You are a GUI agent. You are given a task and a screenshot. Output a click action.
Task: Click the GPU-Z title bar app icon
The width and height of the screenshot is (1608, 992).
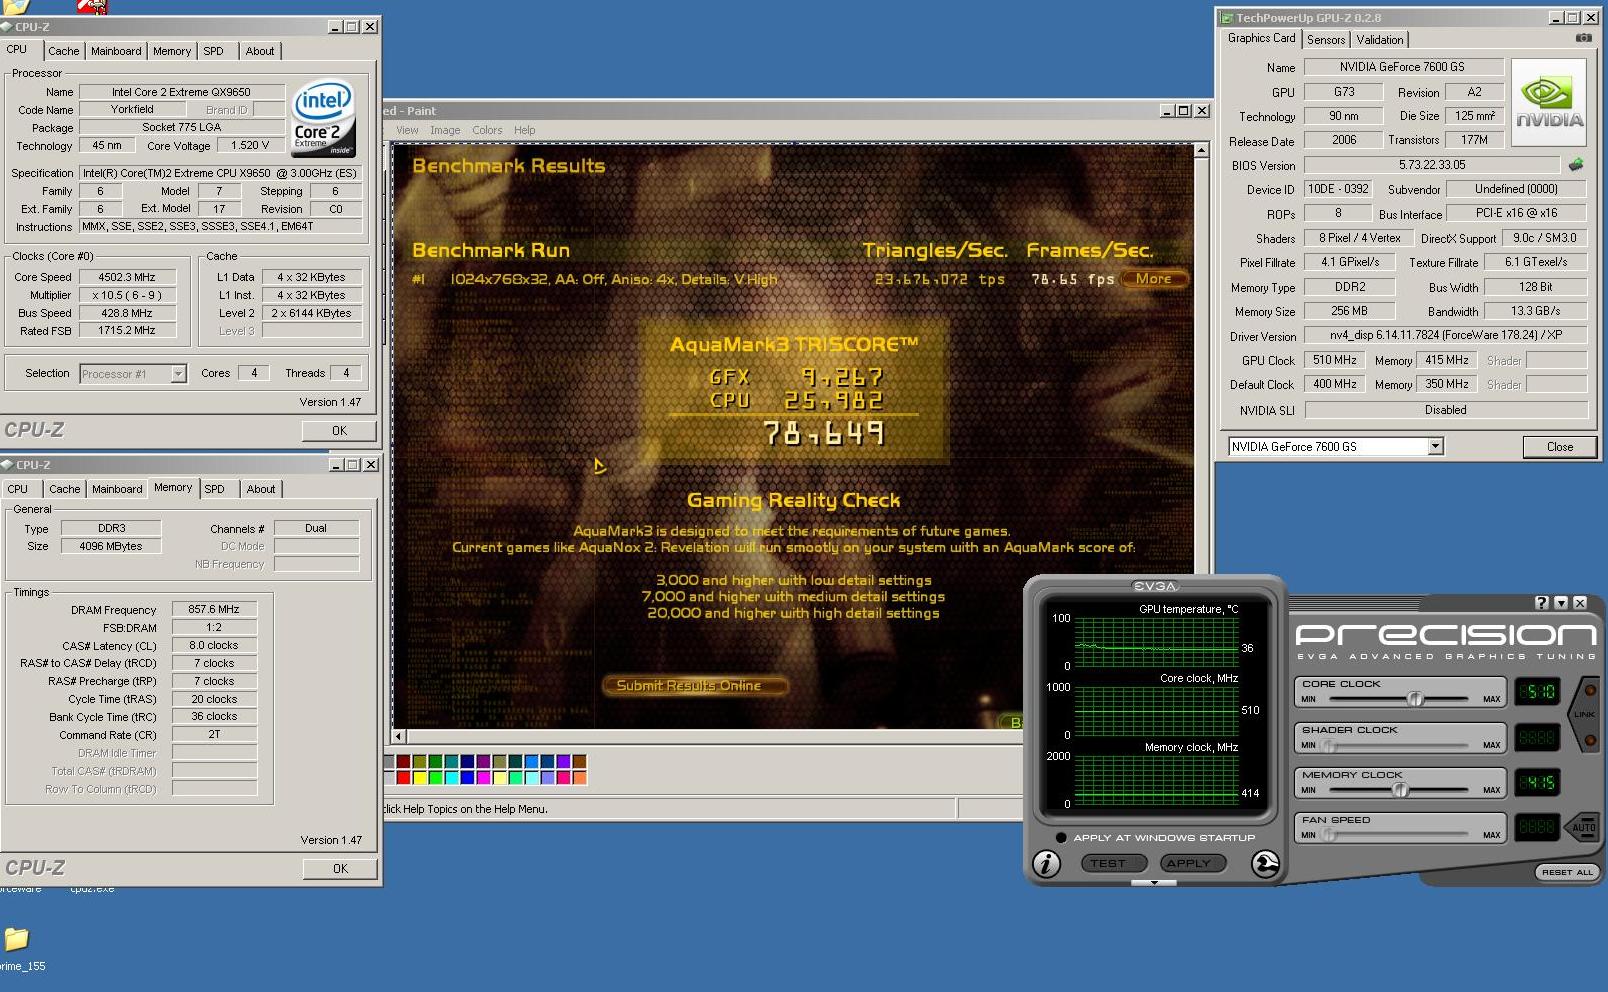[x=1226, y=18]
